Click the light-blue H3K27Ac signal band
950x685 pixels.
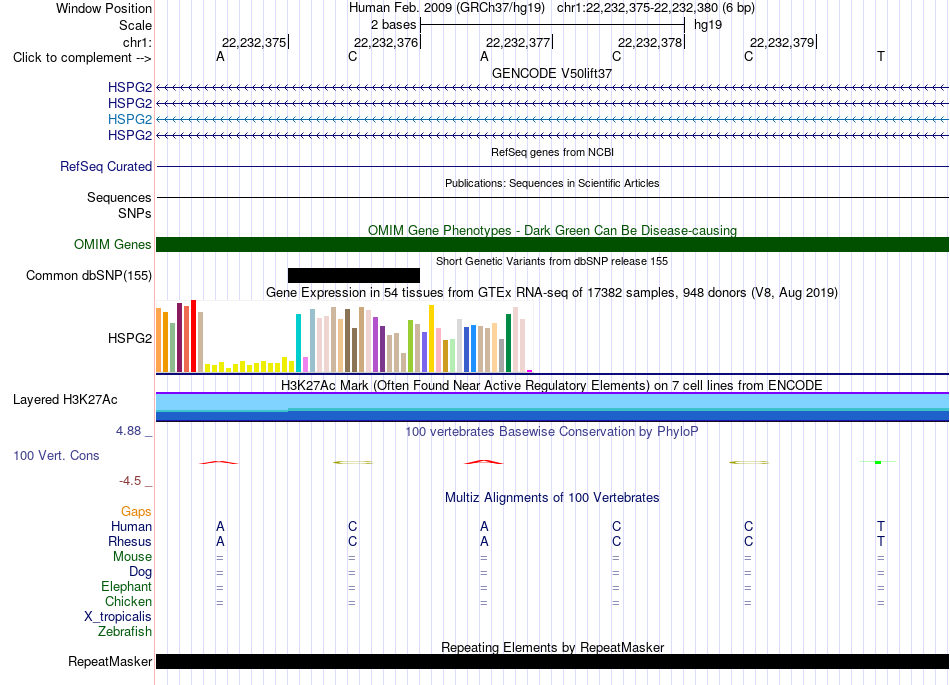pos(553,401)
